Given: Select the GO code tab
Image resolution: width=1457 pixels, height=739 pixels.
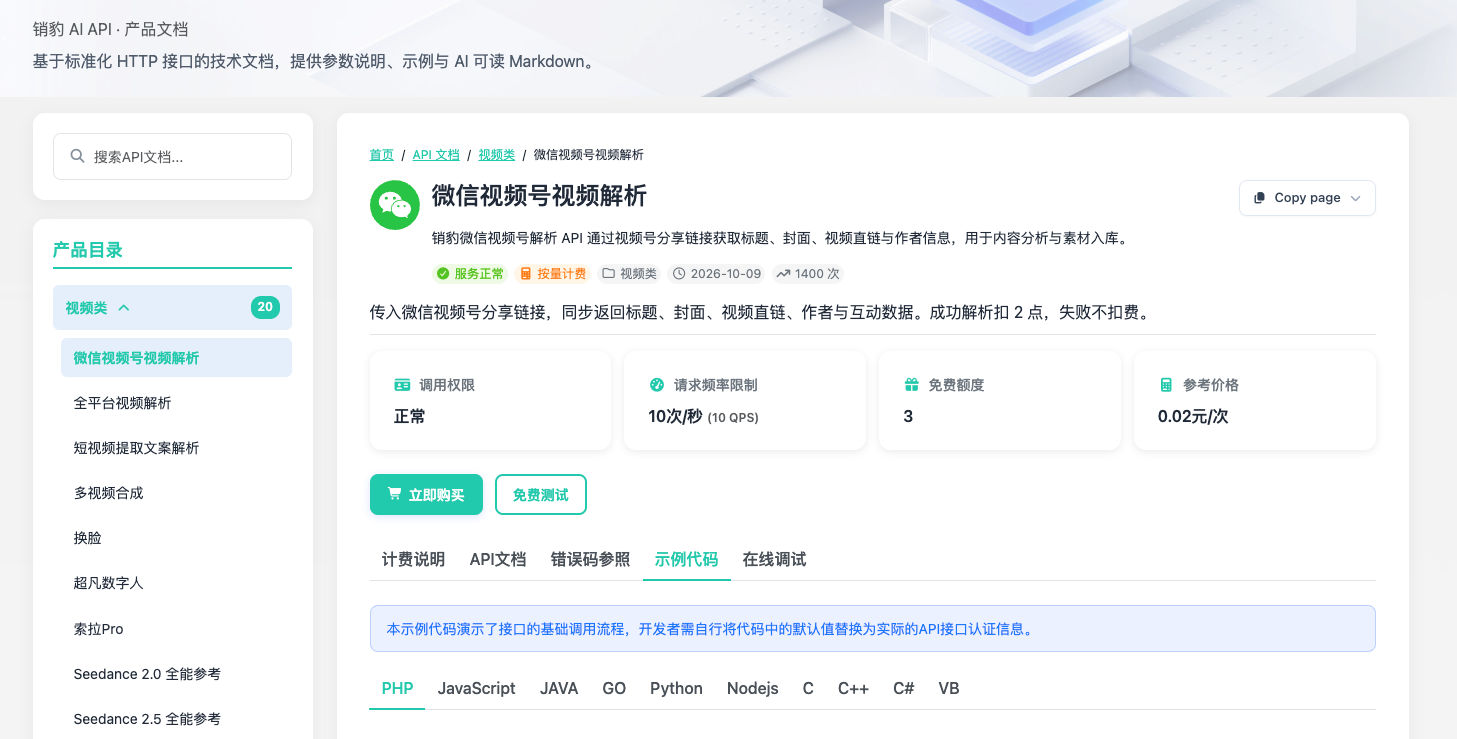Looking at the screenshot, I should pos(614,688).
